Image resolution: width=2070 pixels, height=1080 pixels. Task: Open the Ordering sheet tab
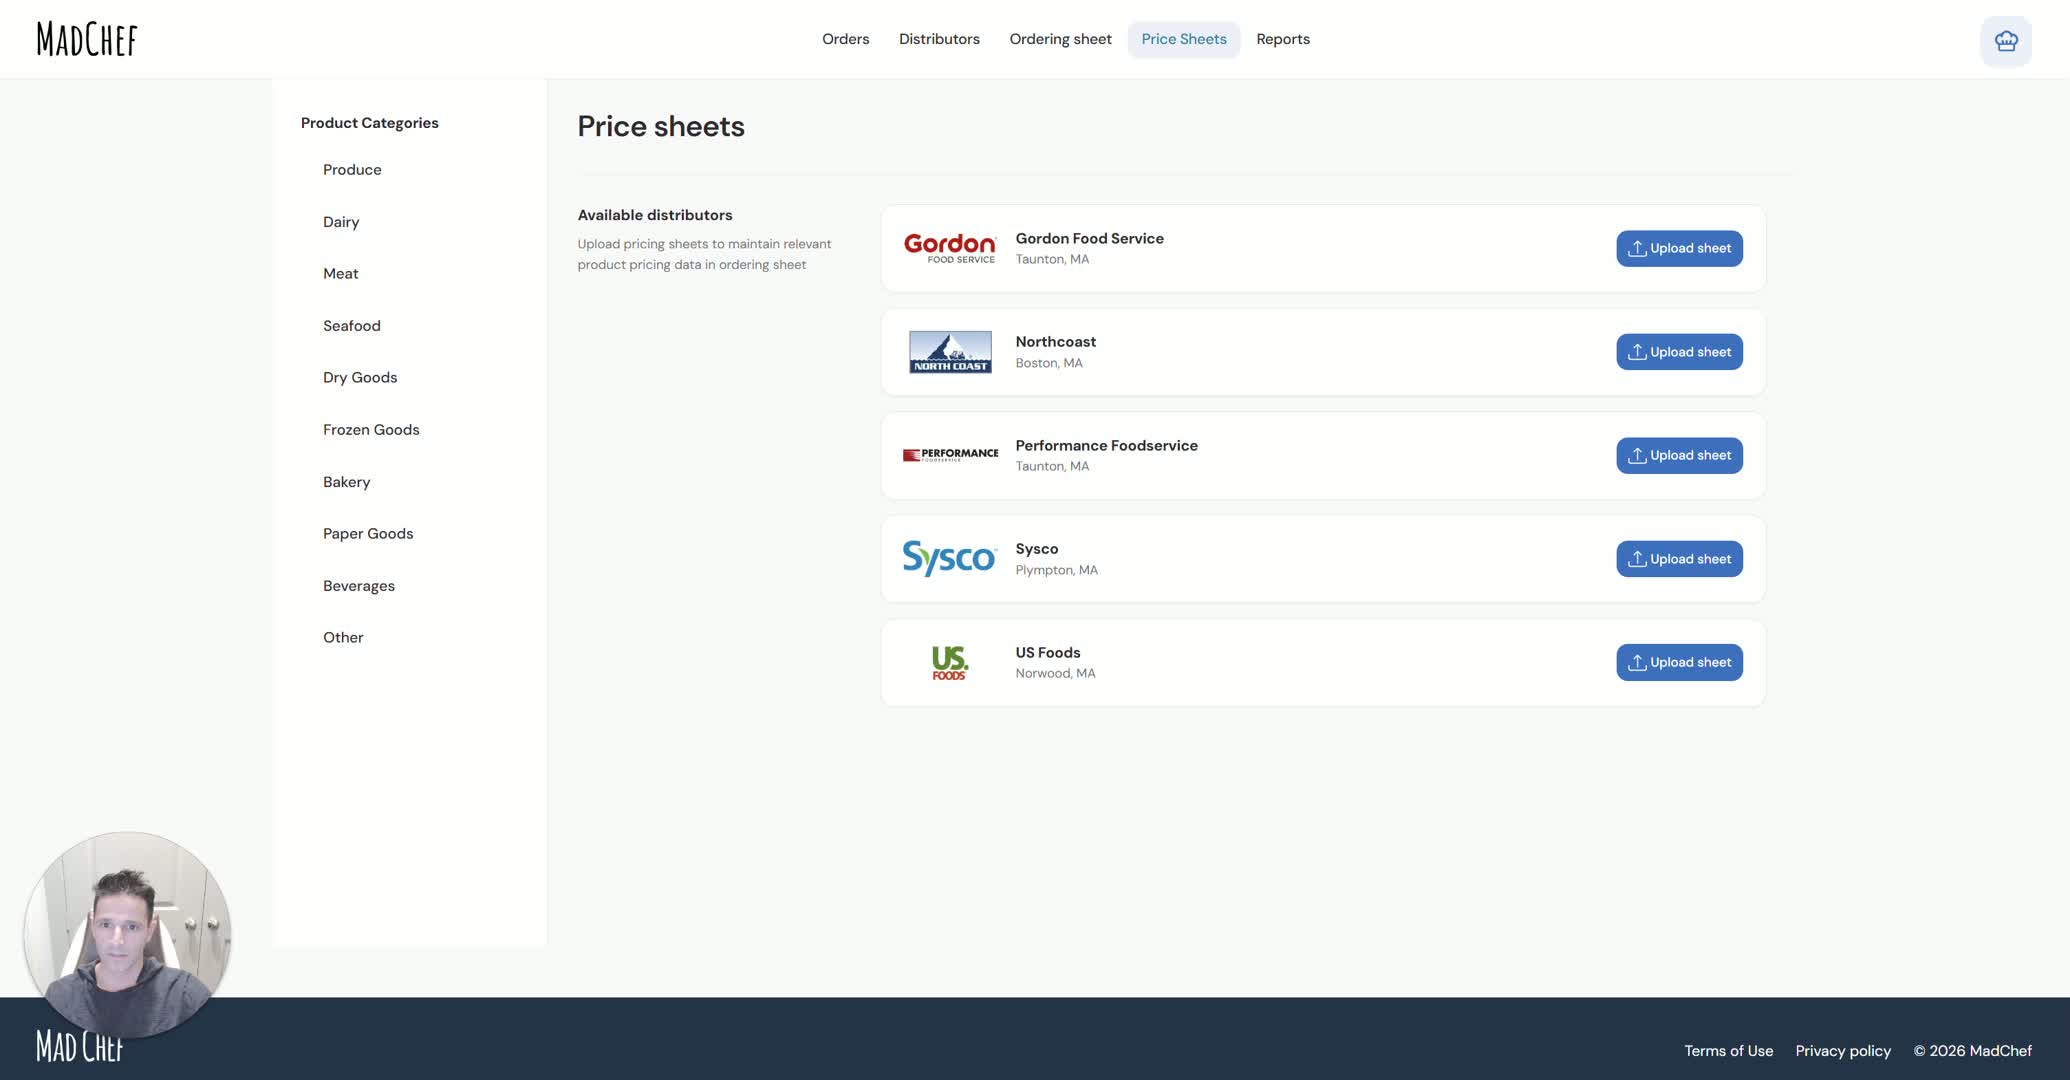1060,39
